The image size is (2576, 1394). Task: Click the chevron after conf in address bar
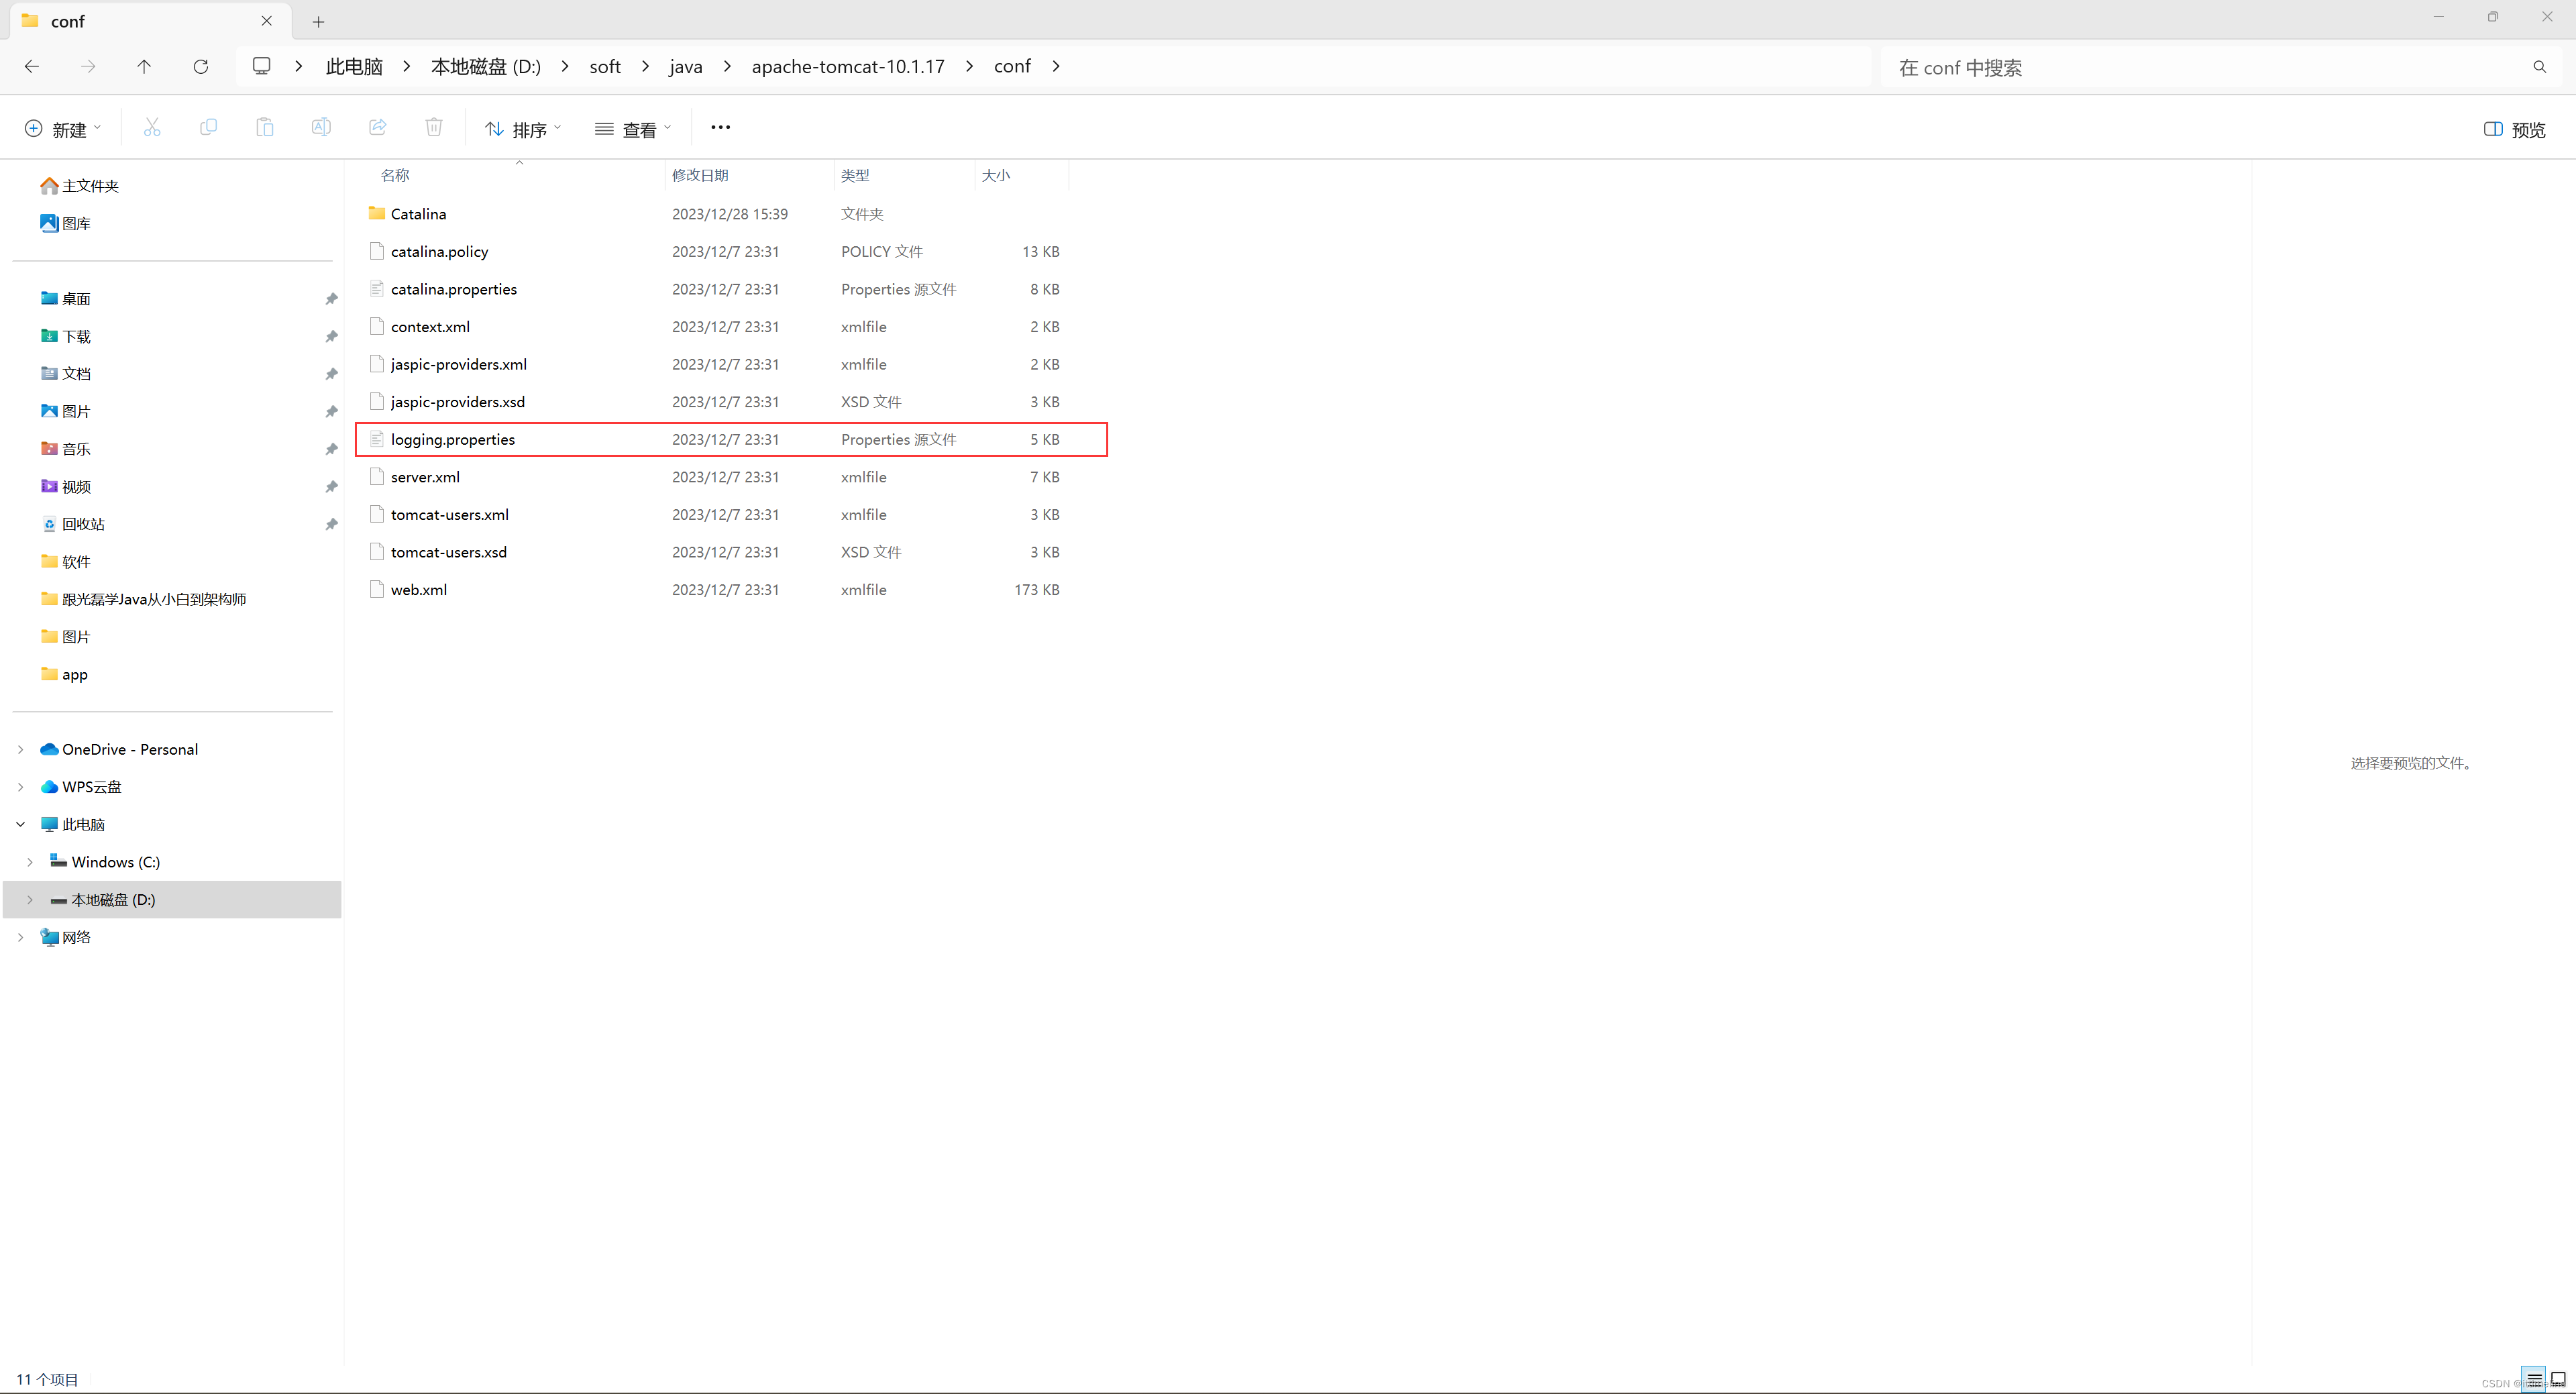point(1056,66)
